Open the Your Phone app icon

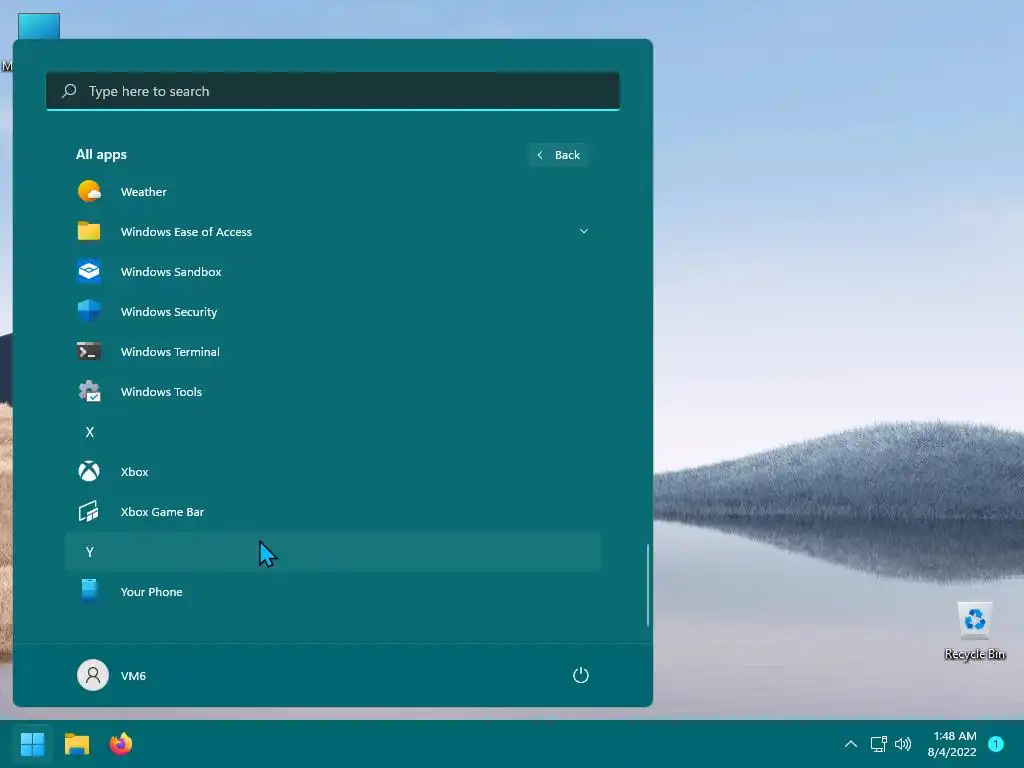pos(89,590)
